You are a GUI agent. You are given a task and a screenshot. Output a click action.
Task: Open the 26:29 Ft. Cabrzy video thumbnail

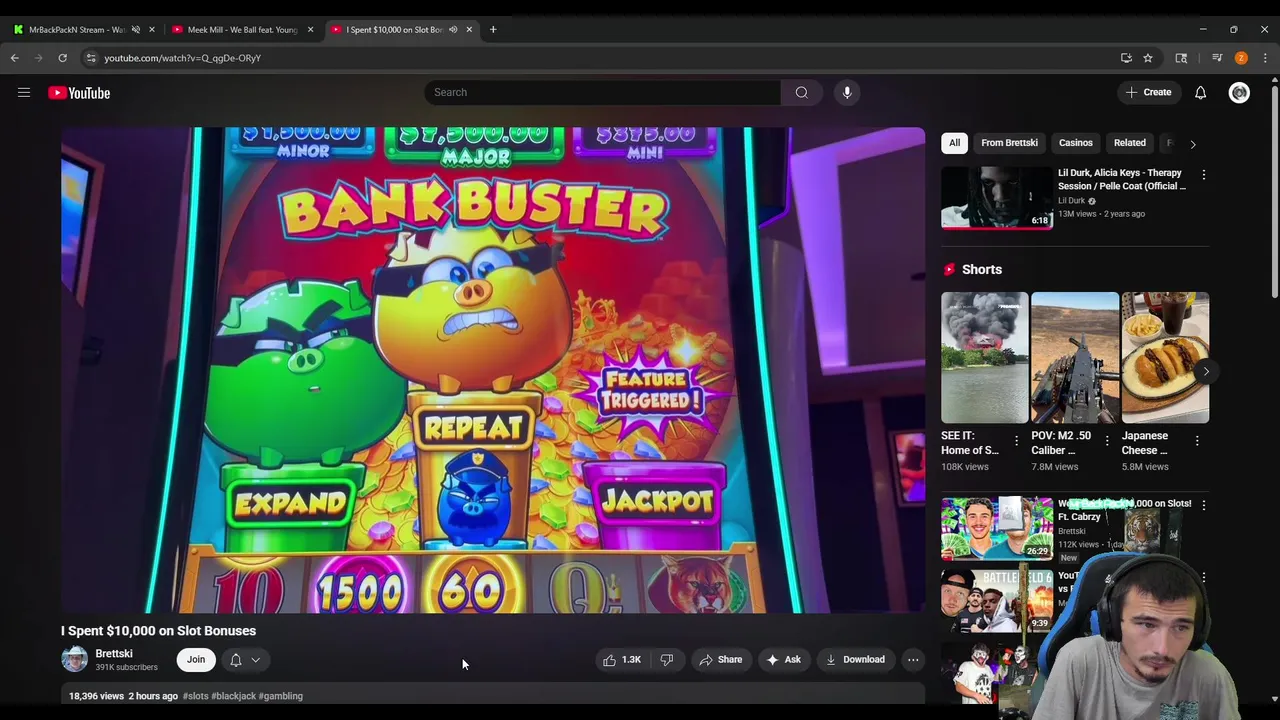point(997,528)
